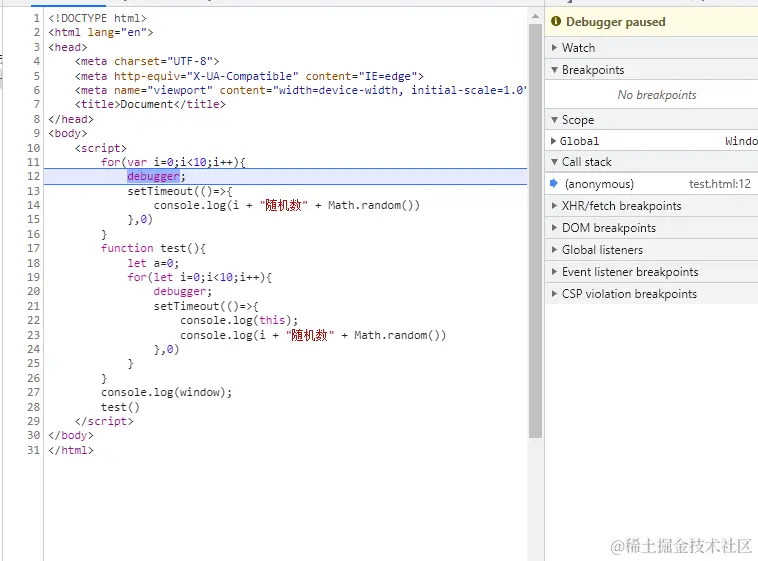Screen dimensions: 758x561
Task: Collapse the Breakpoints section
Action: (651, 70)
